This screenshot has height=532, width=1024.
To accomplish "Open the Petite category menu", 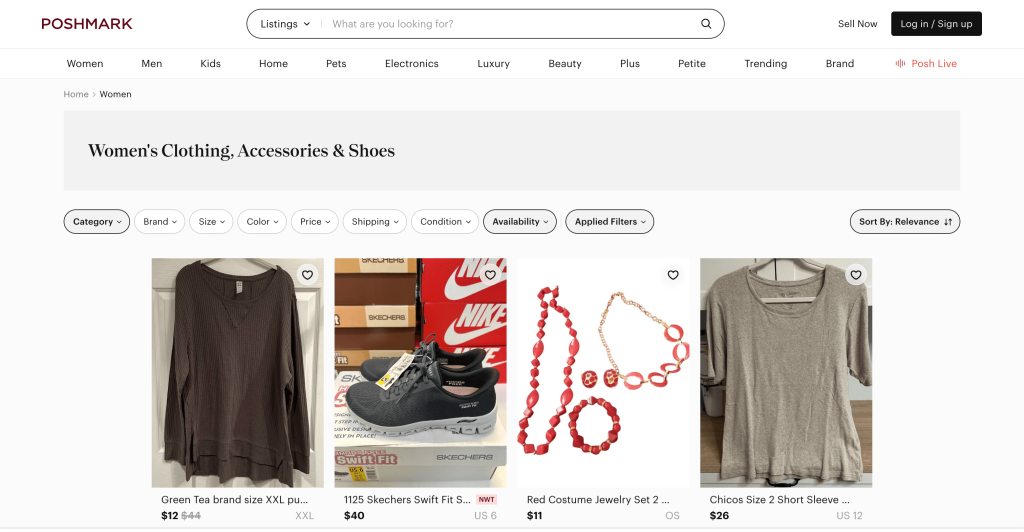I will (x=692, y=63).
